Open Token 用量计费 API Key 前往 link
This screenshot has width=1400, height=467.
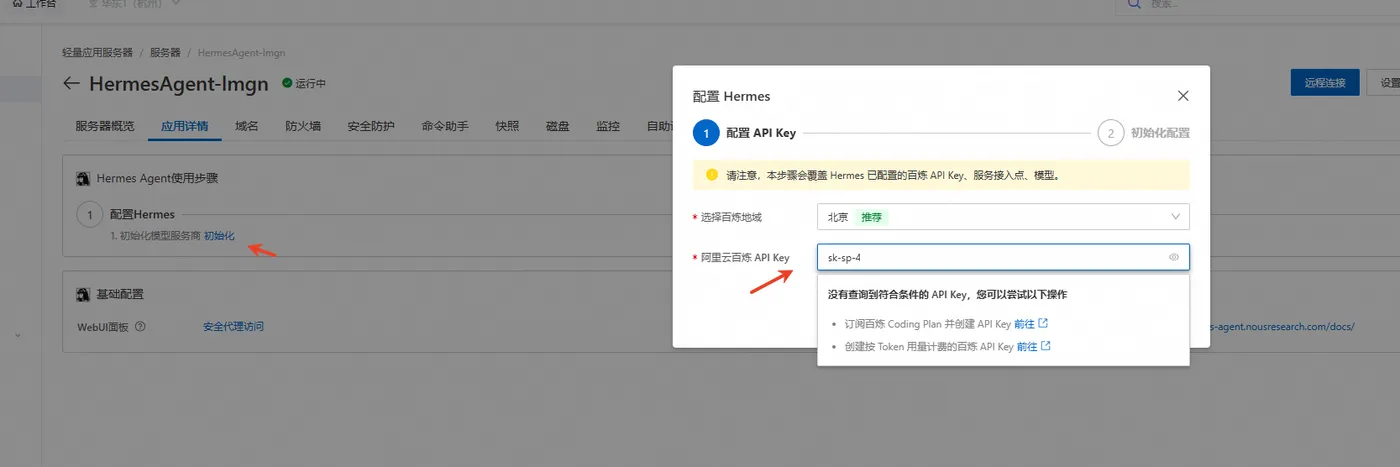[x=1027, y=346]
